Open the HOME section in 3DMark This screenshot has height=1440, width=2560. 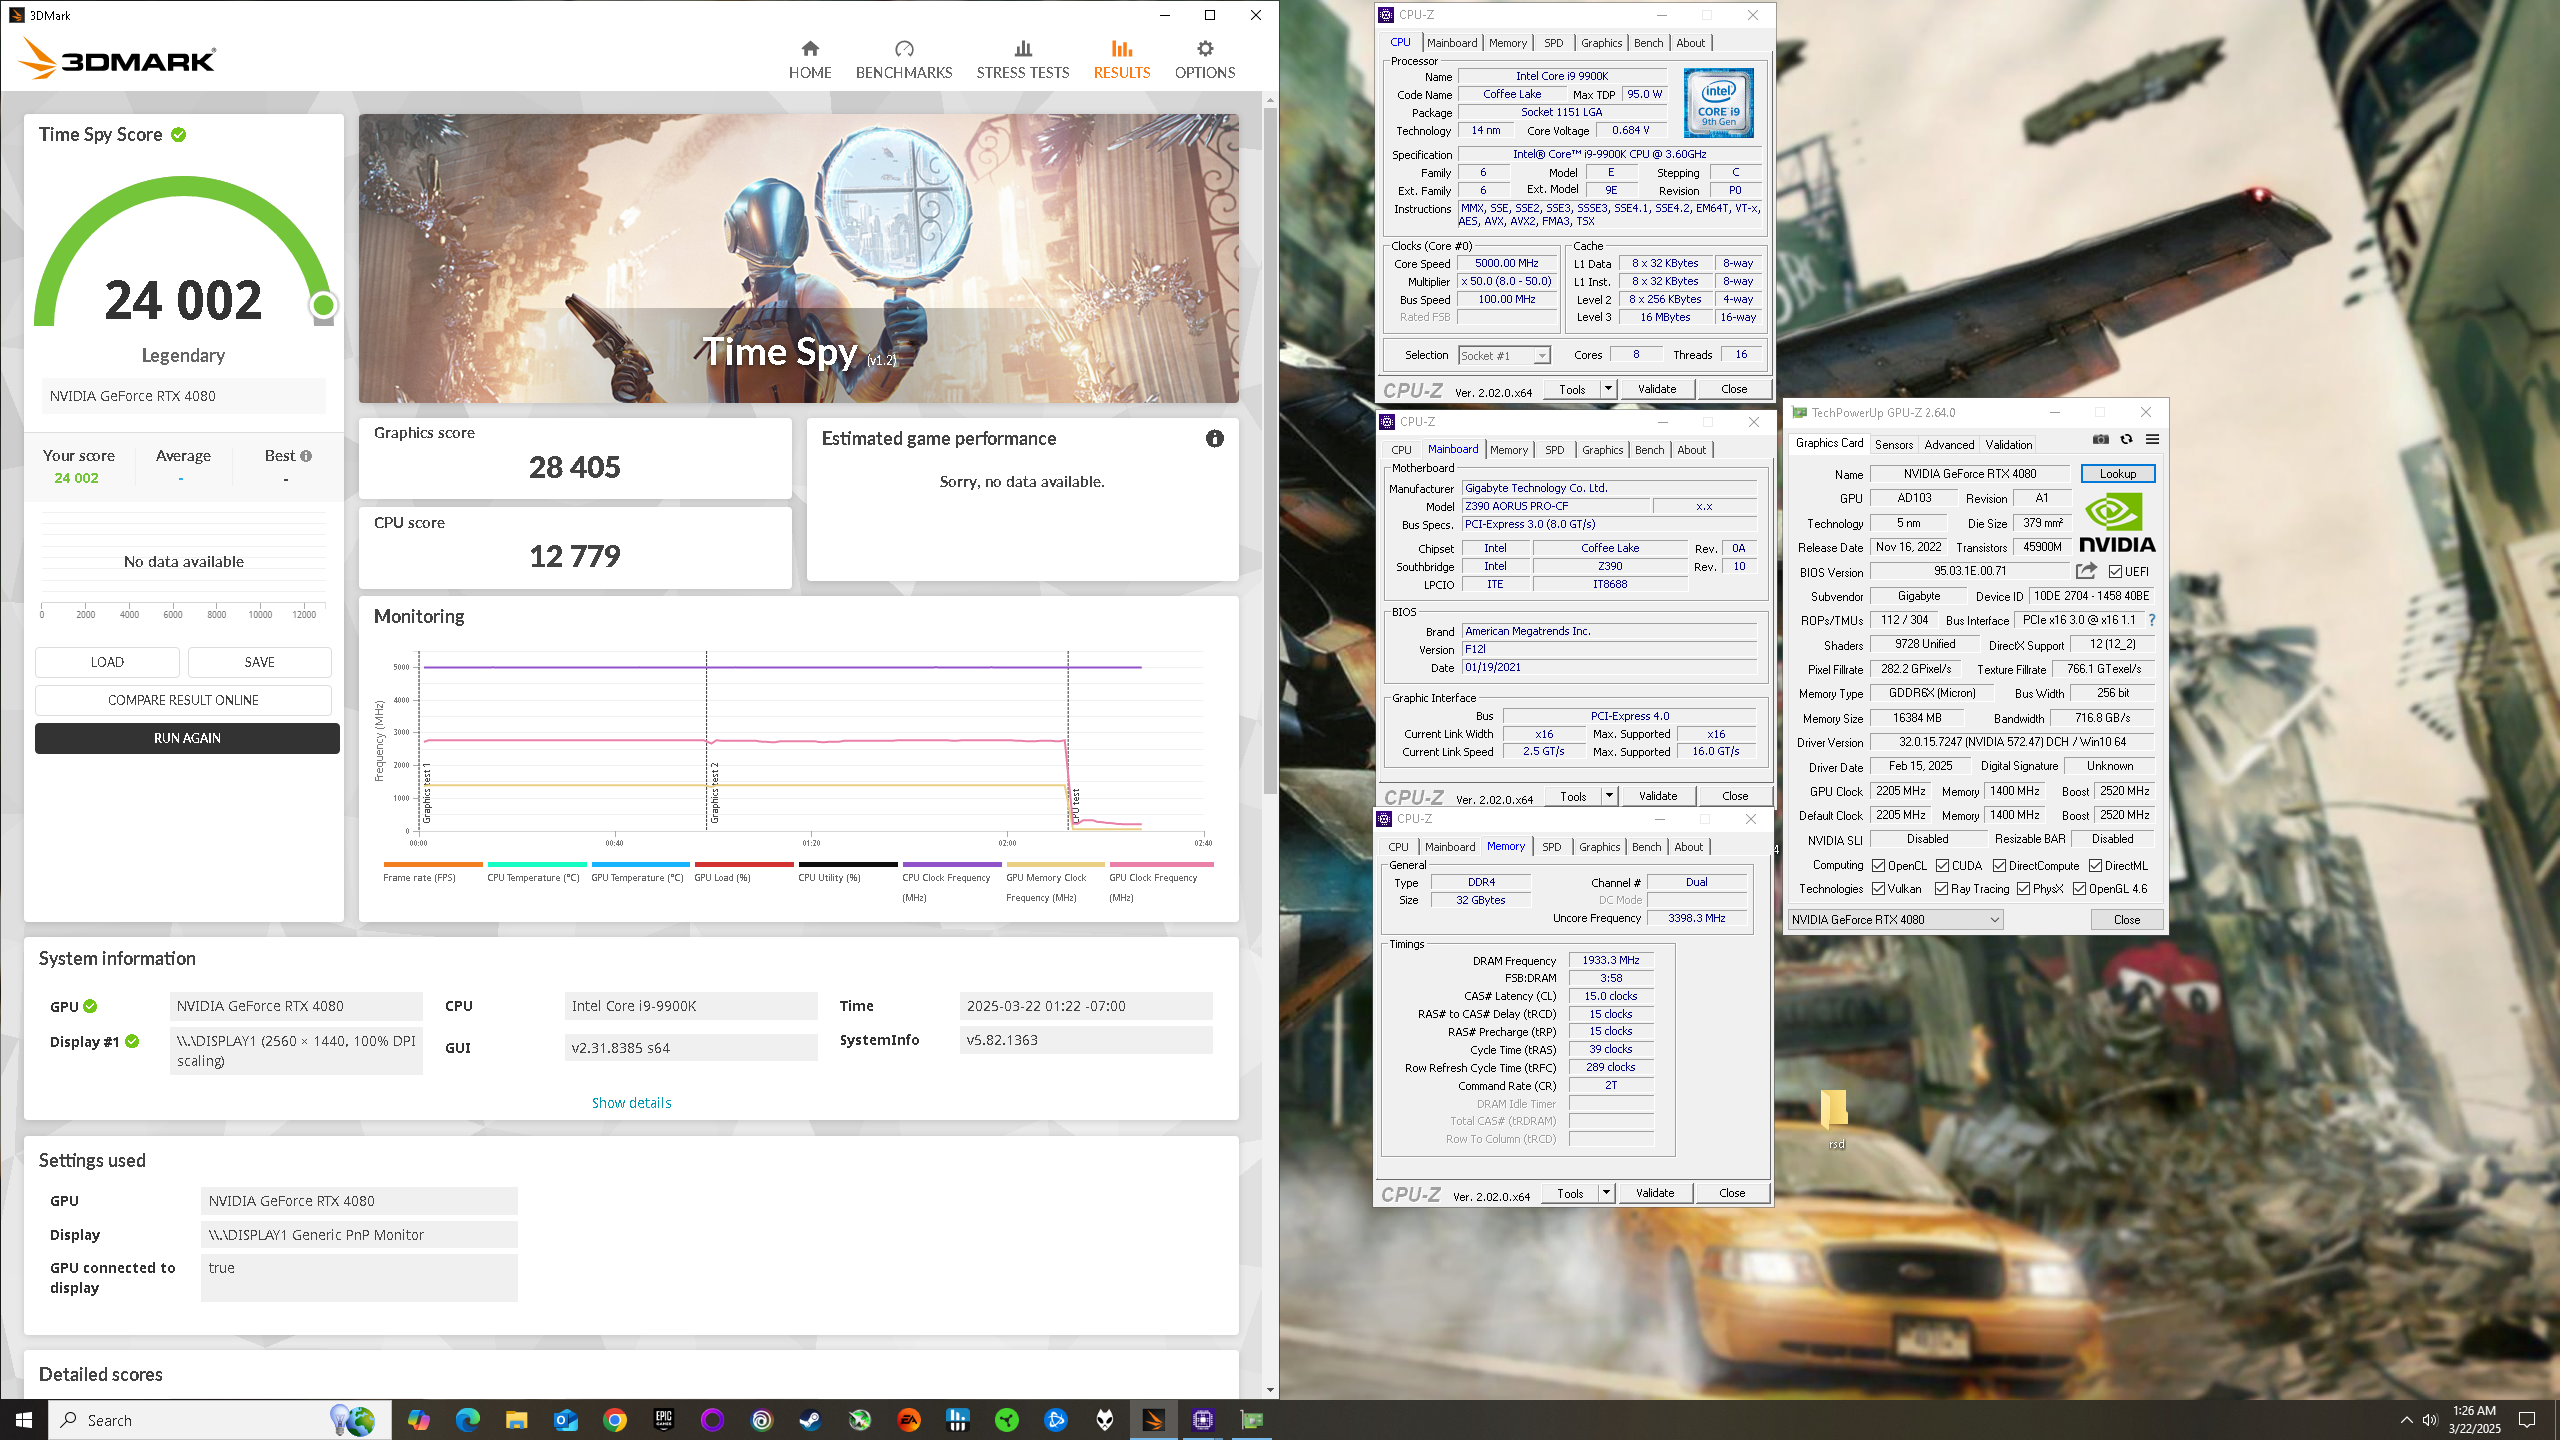coord(809,60)
